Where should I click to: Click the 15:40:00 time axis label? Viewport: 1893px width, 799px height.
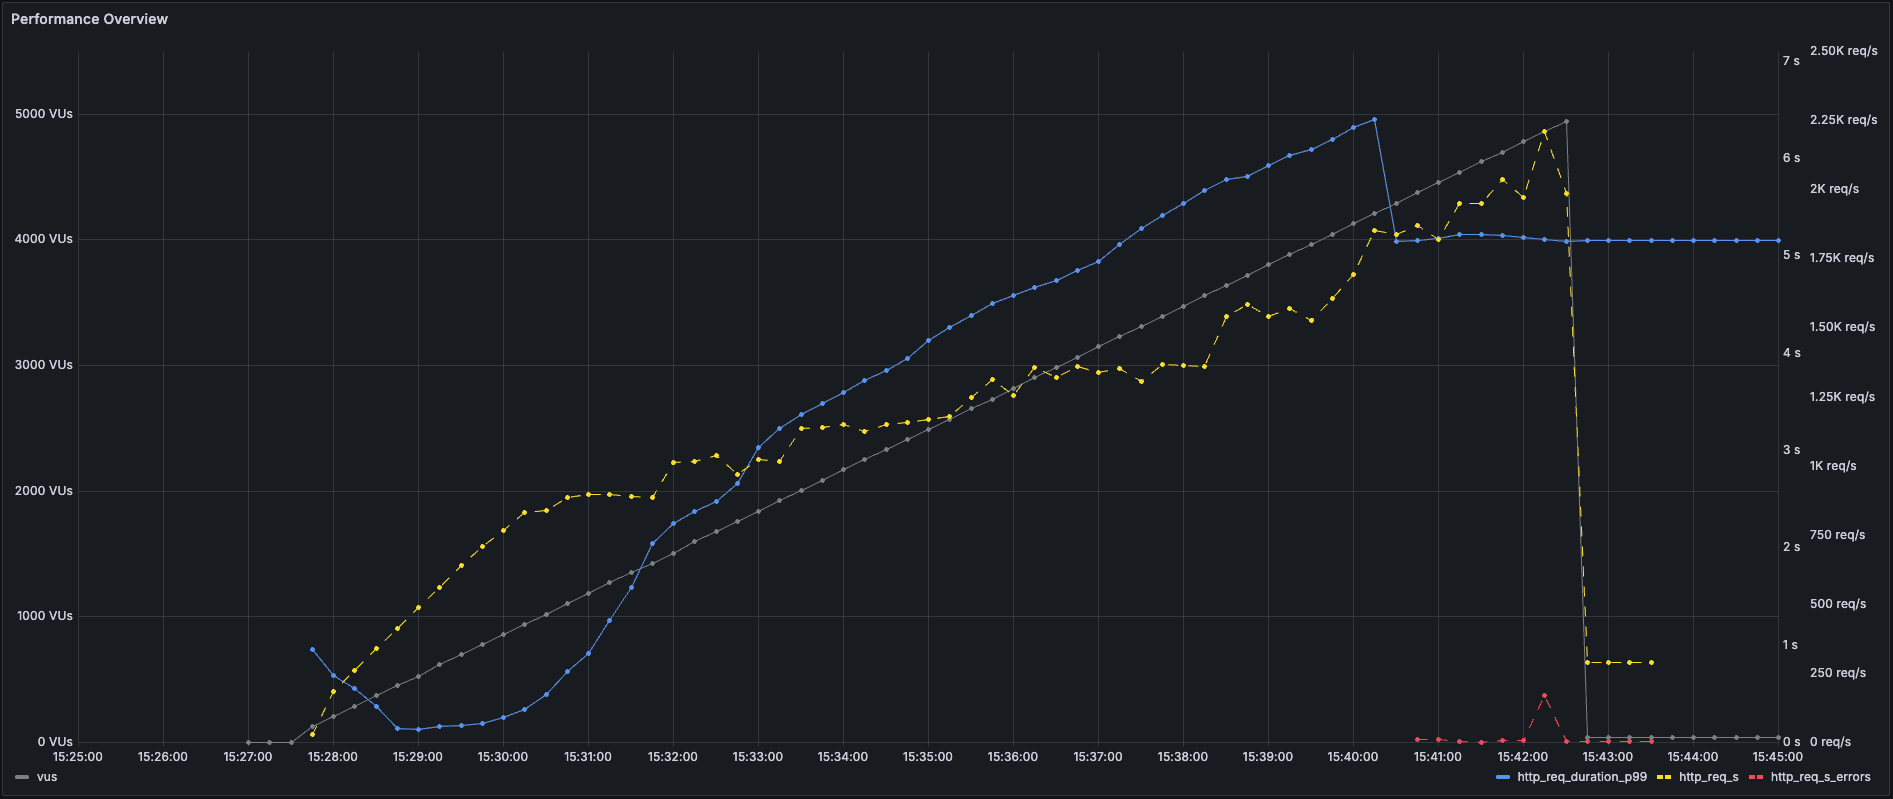pyautogui.click(x=1352, y=757)
